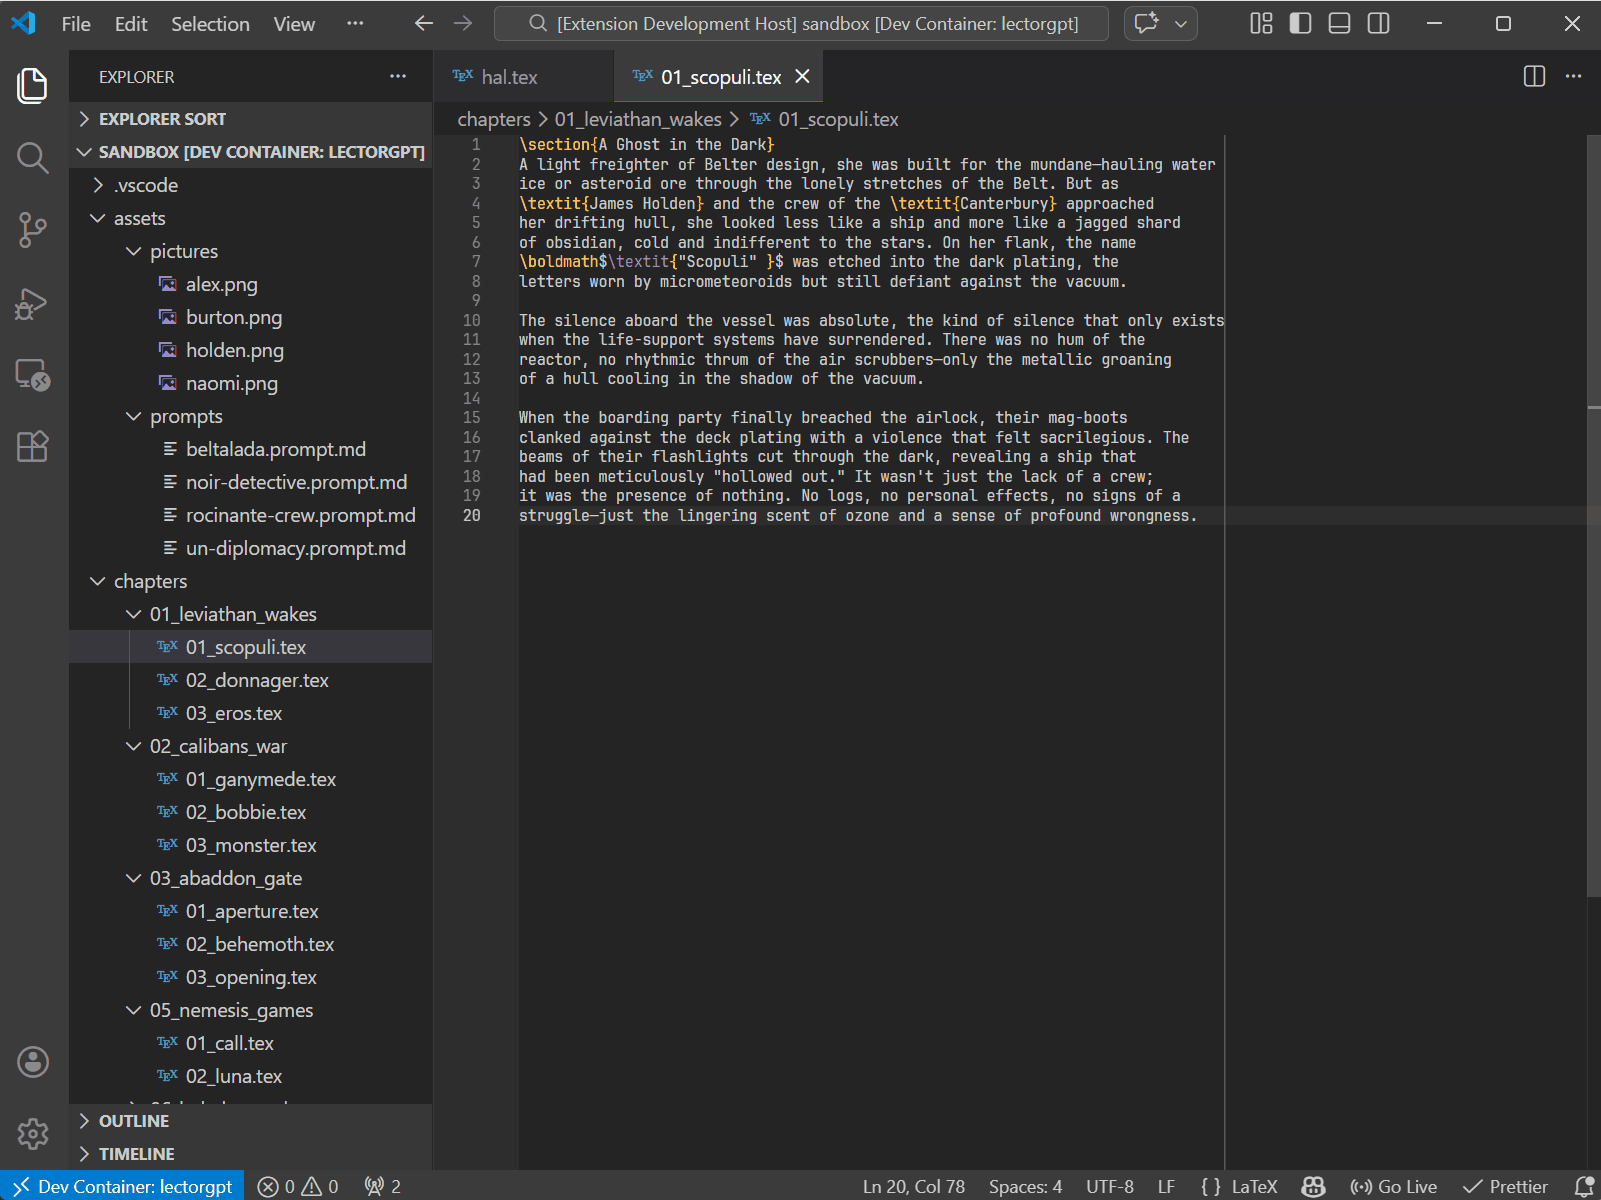Image resolution: width=1601 pixels, height=1200 pixels.
Task: Open the Copilot chat icon
Action: tap(1147, 23)
